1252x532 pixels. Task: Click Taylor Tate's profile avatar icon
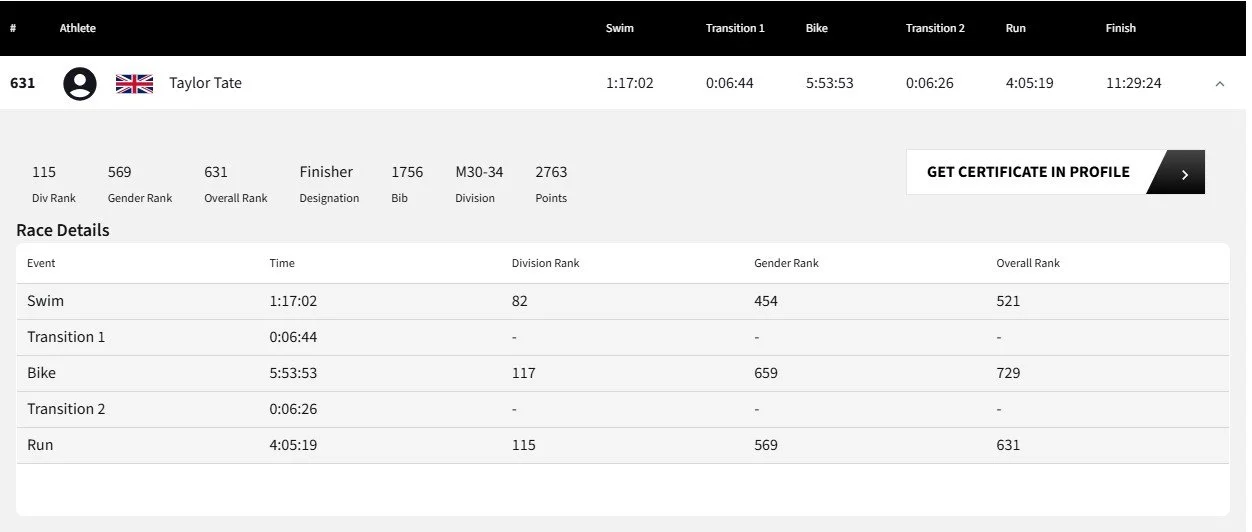pos(80,83)
